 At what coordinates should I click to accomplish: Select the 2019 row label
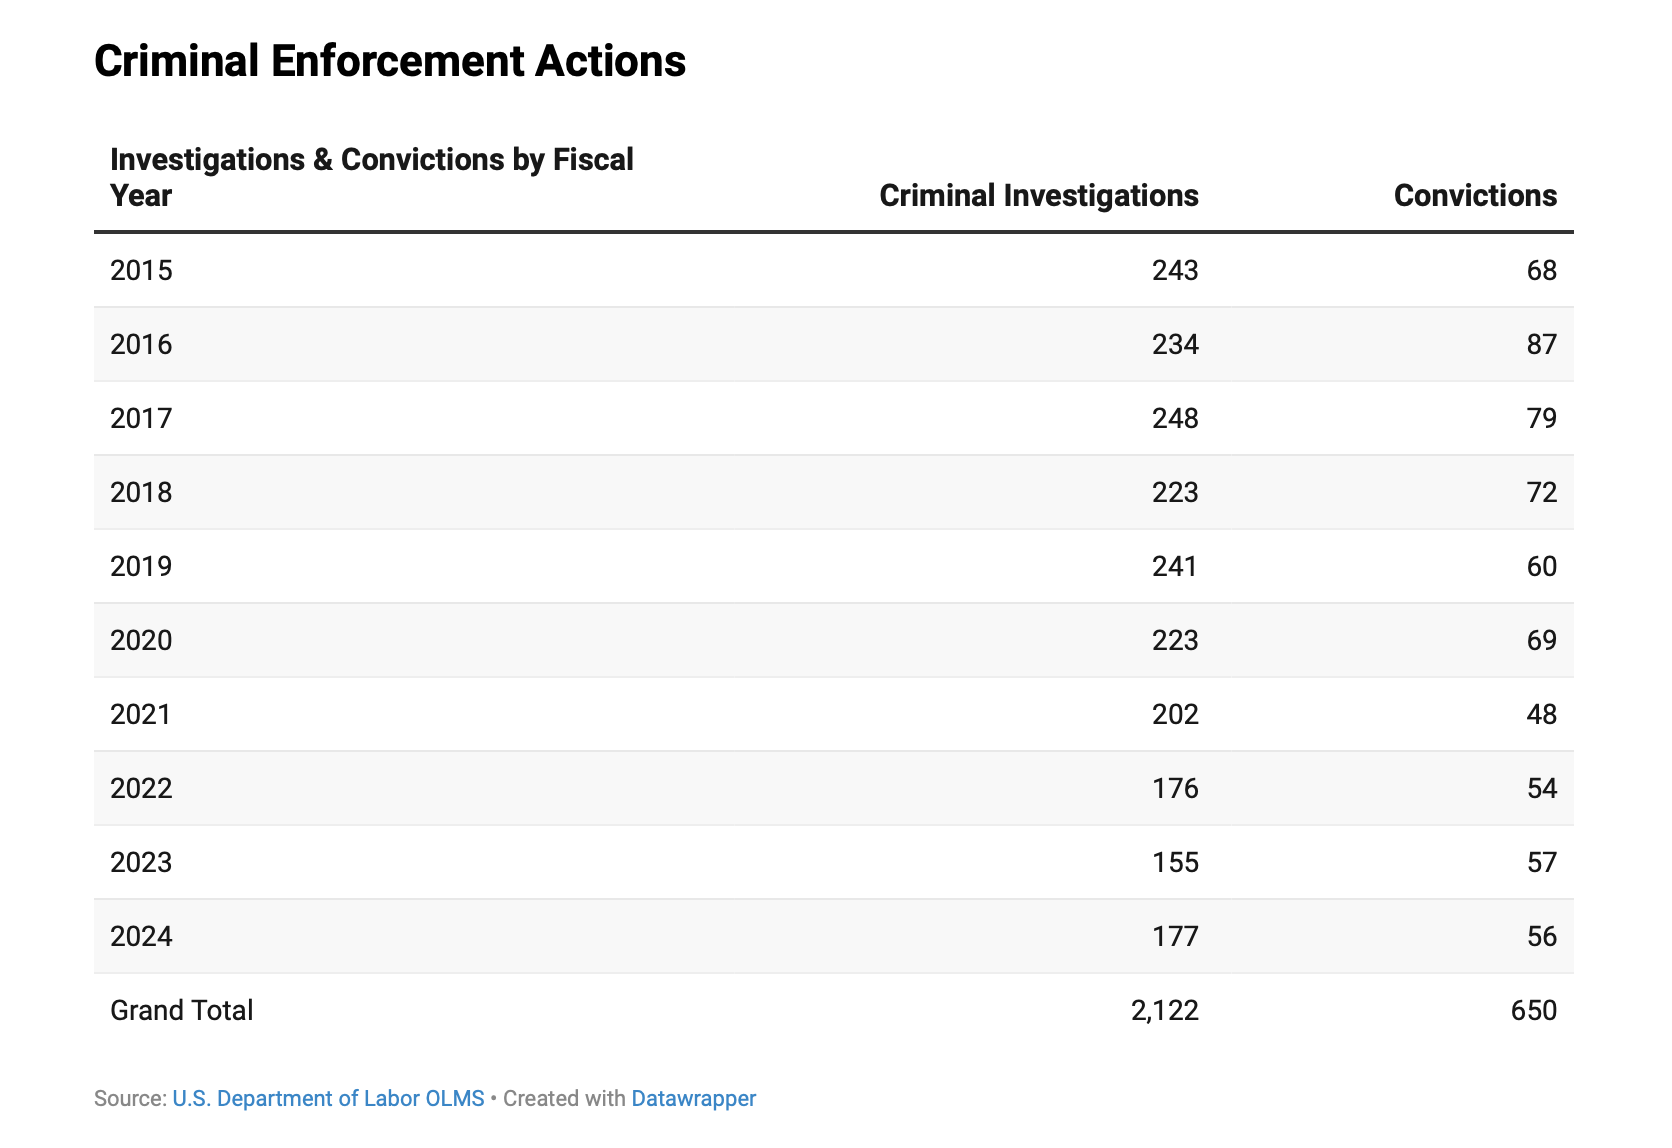[141, 567]
